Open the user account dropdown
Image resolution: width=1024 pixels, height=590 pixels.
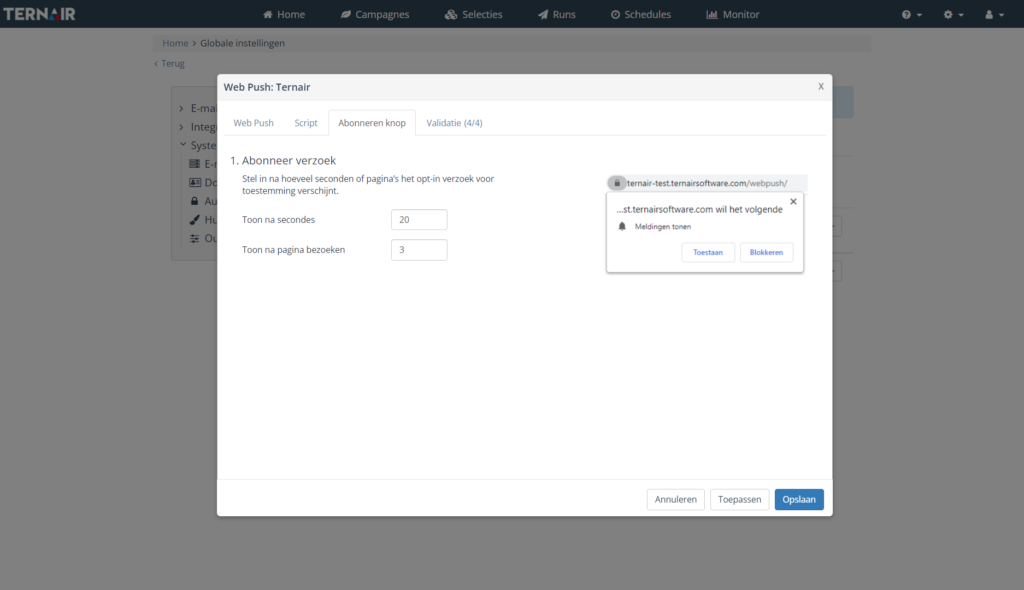coord(995,14)
